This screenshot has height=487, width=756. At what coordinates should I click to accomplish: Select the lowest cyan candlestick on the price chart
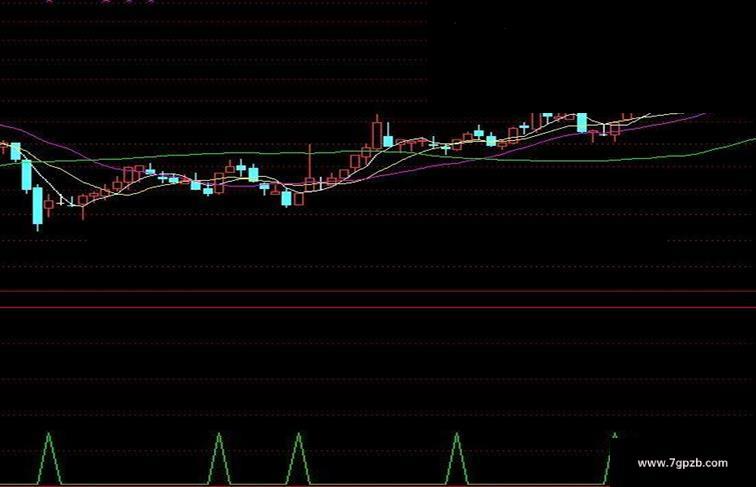tap(38, 206)
